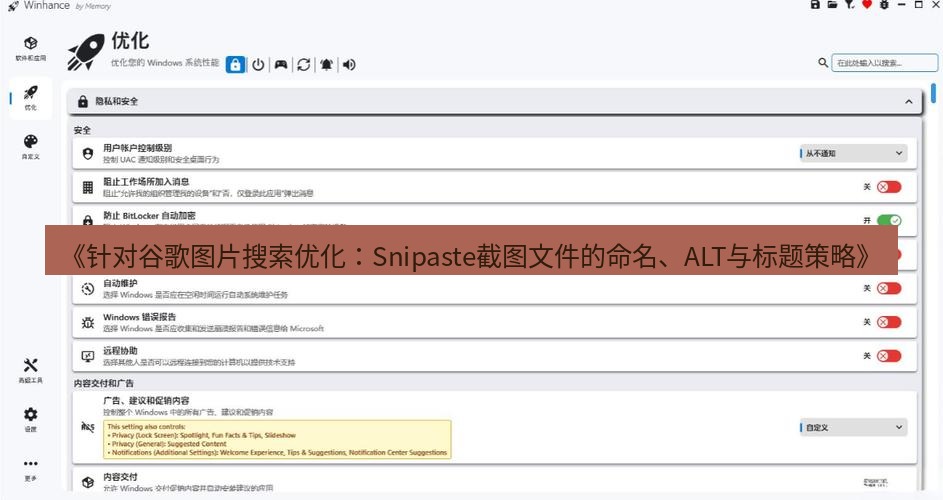Screen dimensions: 943x500
Task: Click the lock icon in 隐私和安全 header
Action: [83, 102]
